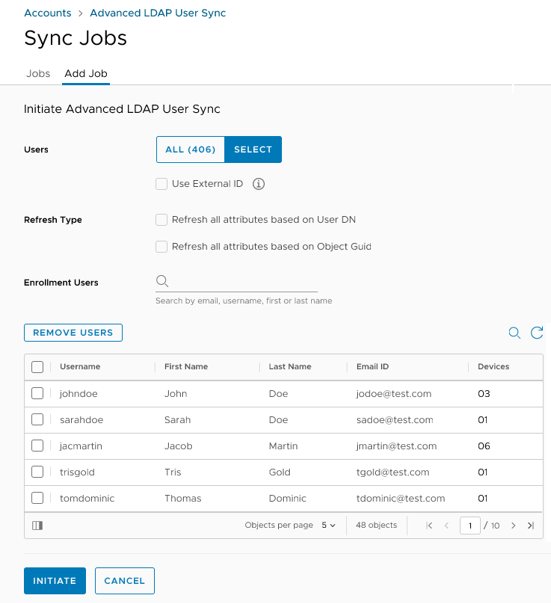Click the search magnifier above the table
551x603 pixels.
coord(514,333)
